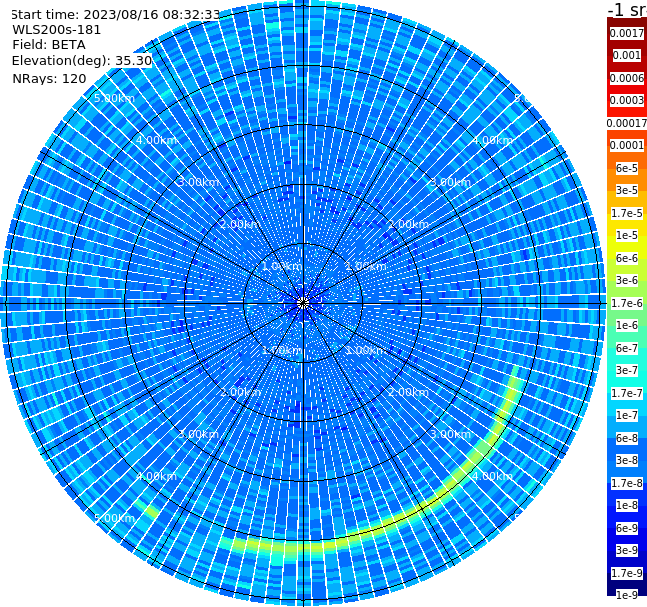Click the "6e-6" colorbar label
This screenshot has width=647, height=607.
click(x=626, y=258)
